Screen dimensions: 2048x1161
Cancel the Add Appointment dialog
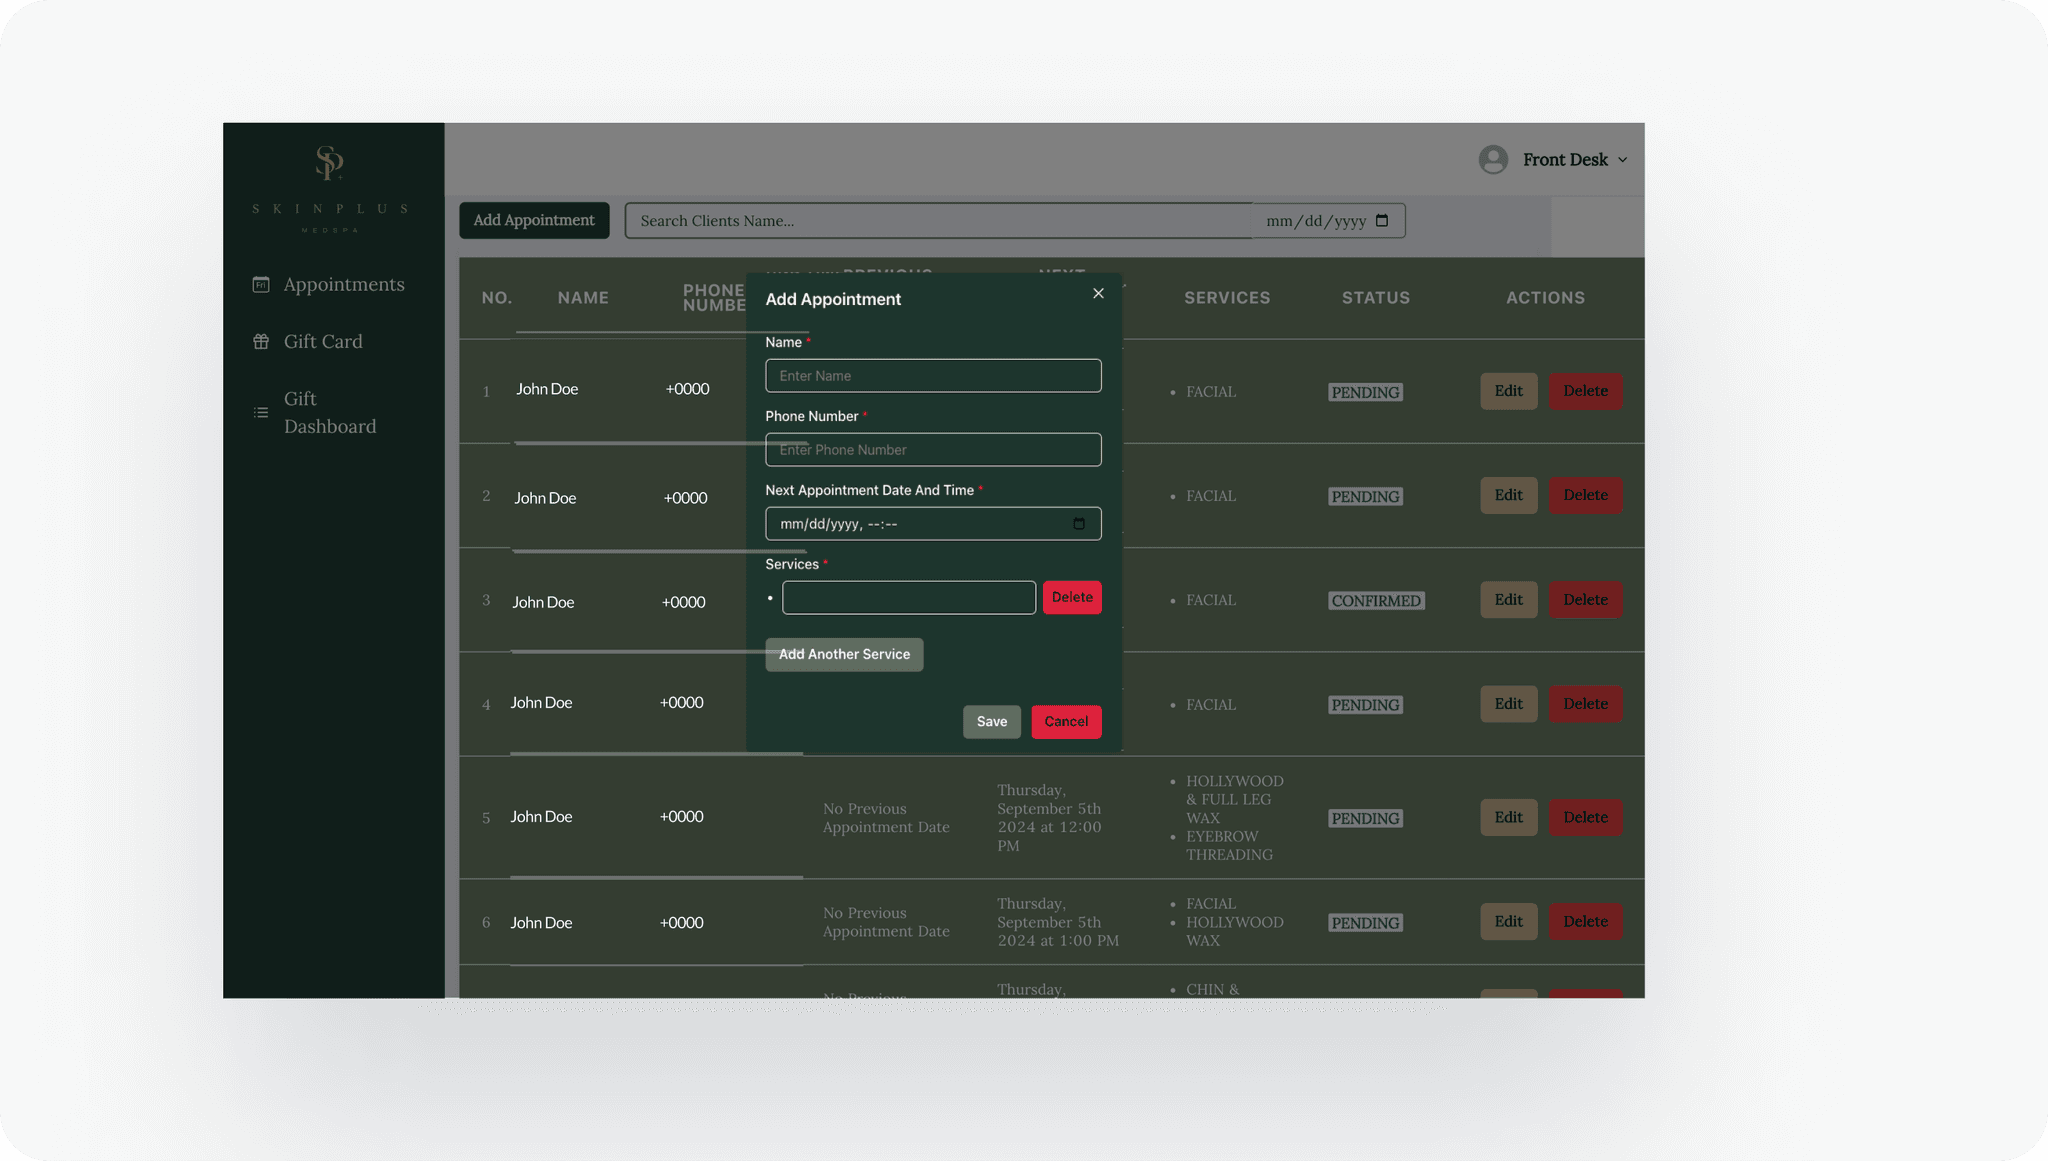1066,722
